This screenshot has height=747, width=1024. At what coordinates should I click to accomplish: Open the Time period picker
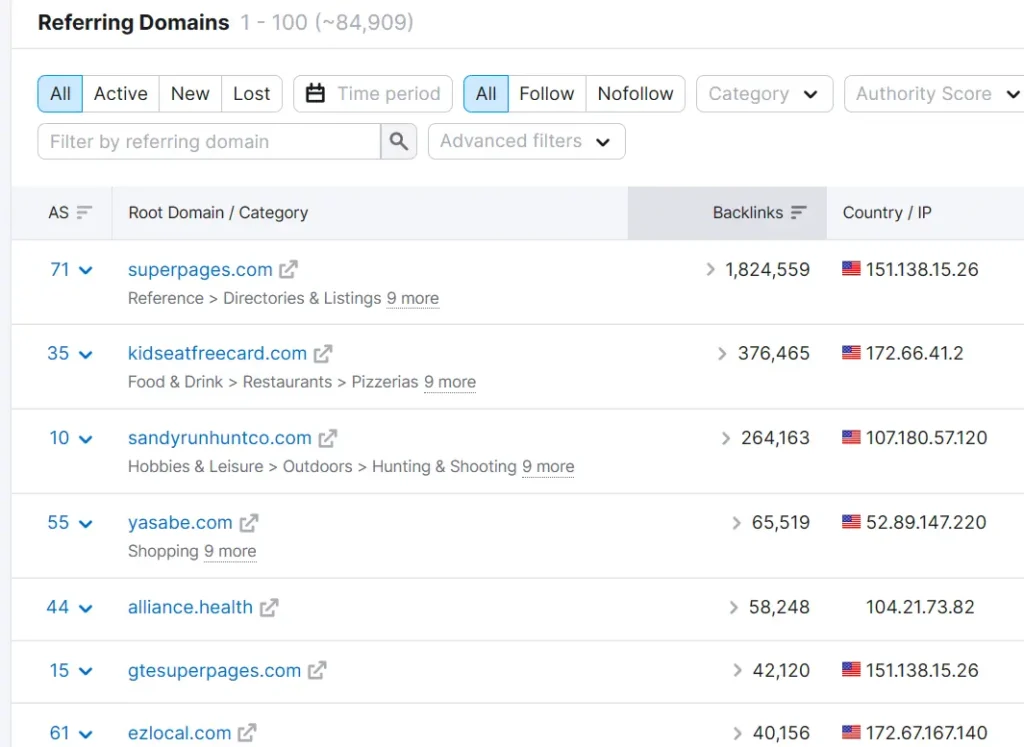pos(373,93)
